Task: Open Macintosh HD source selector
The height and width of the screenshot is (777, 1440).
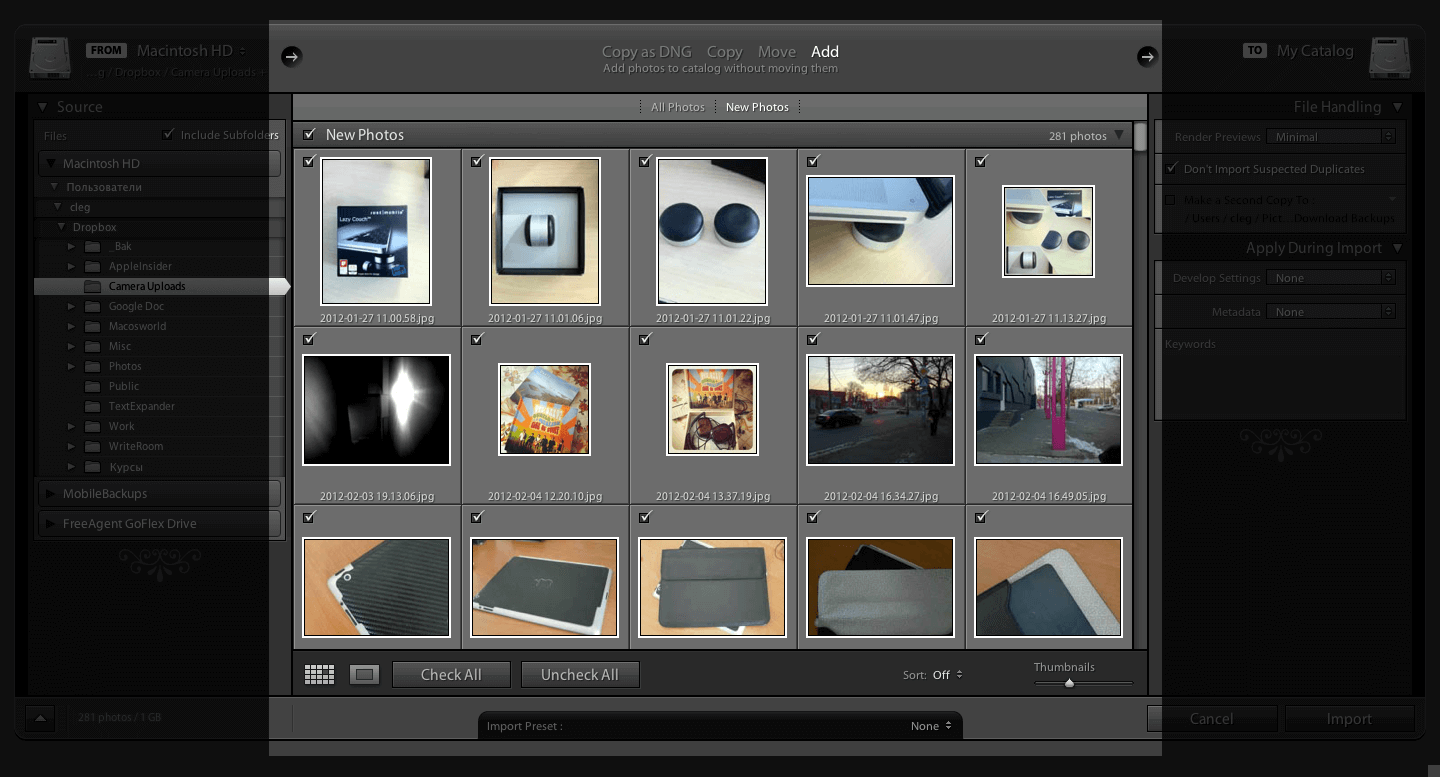Action: [x=191, y=51]
